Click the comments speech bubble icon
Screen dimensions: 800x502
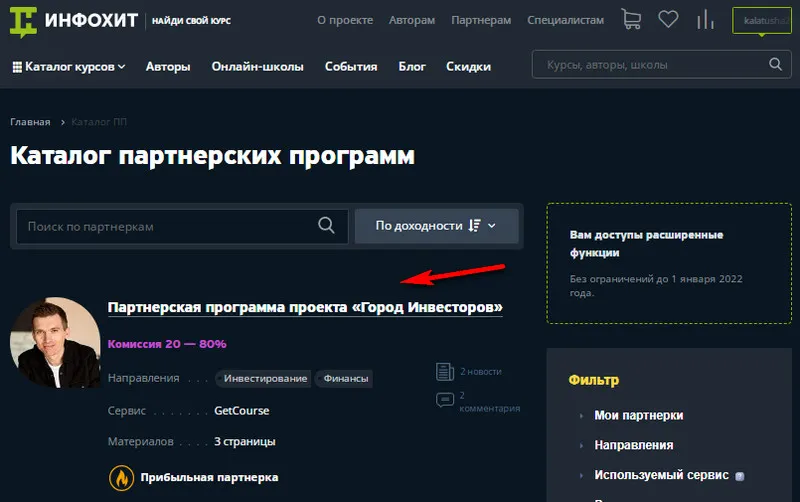pos(445,399)
